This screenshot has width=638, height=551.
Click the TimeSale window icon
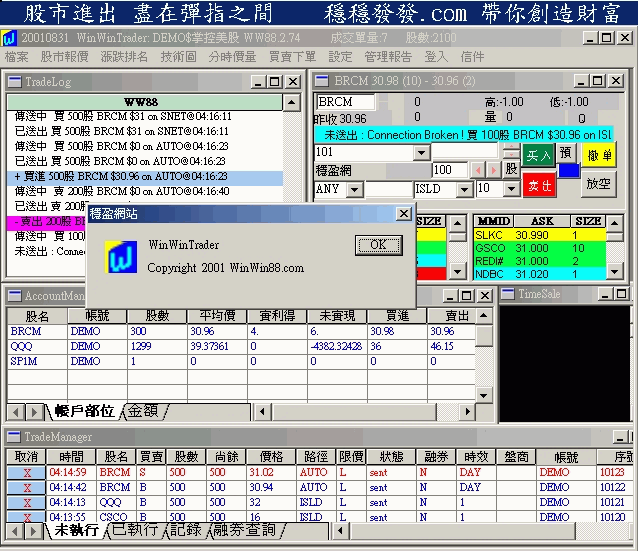(507, 294)
